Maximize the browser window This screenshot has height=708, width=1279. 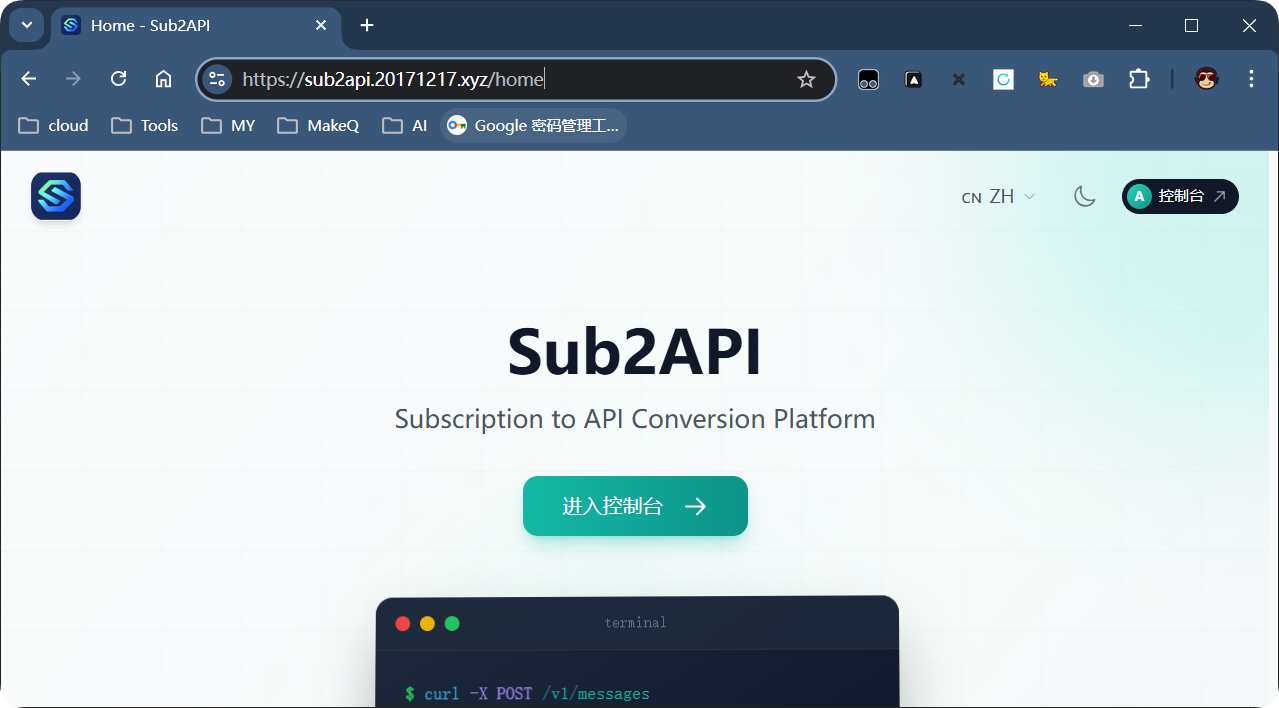point(1191,25)
